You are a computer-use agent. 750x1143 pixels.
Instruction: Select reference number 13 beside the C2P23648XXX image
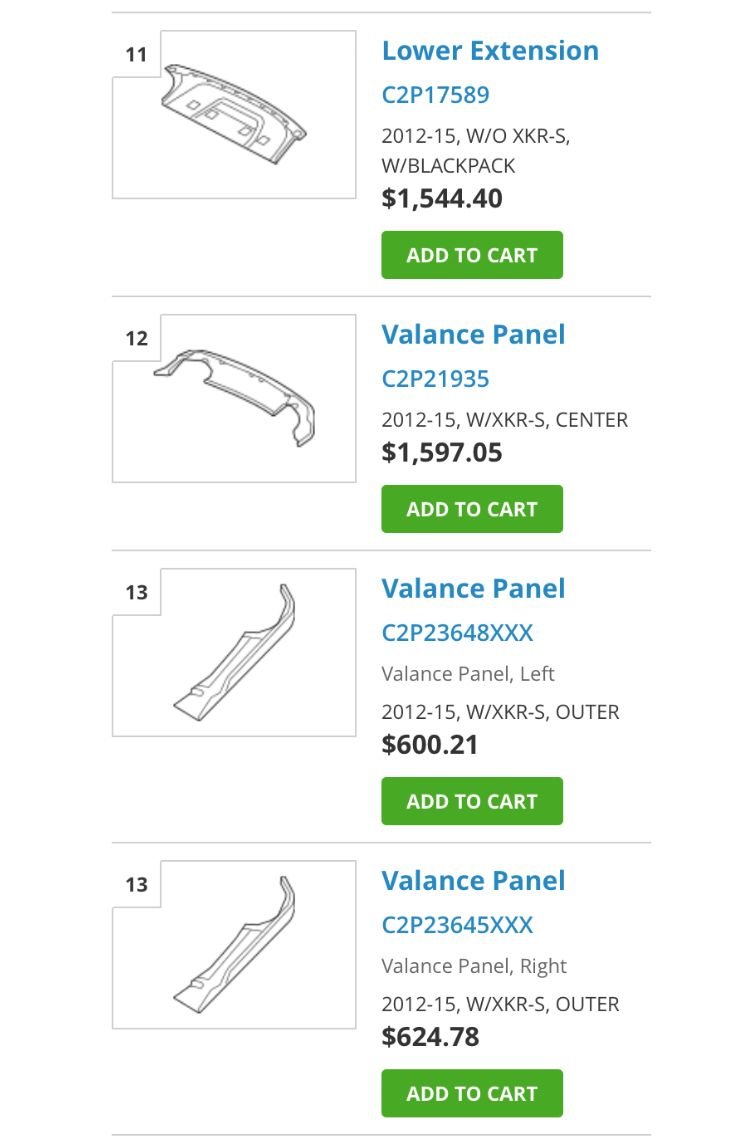(136, 593)
